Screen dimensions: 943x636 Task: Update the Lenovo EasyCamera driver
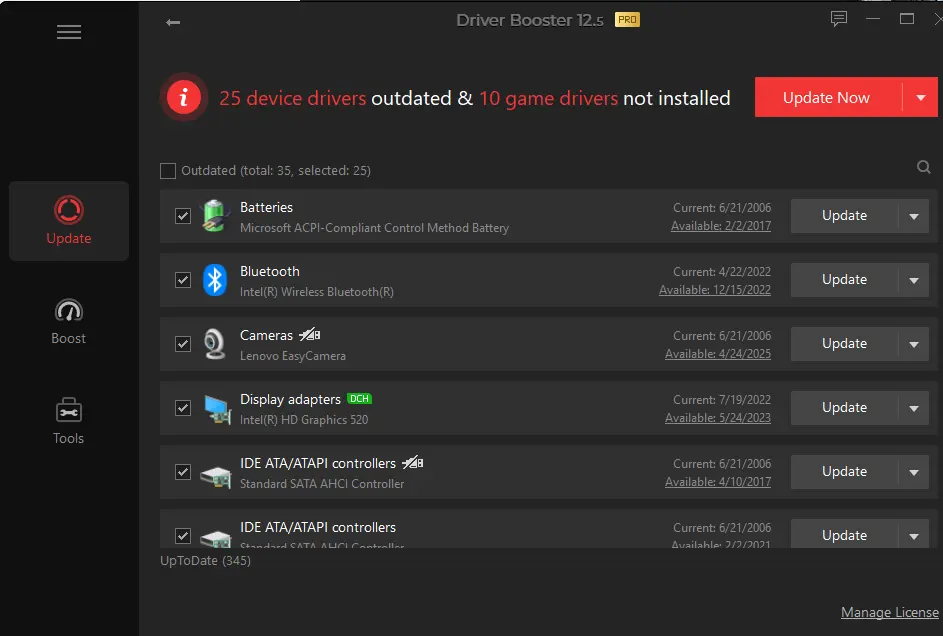point(844,344)
